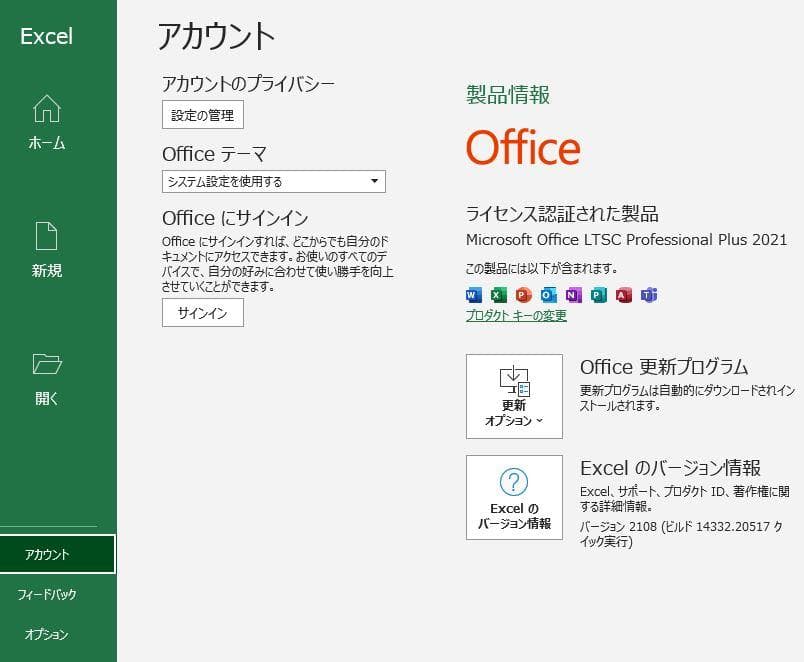Open オプション from the sidebar
The width and height of the screenshot is (804, 662).
click(46, 633)
